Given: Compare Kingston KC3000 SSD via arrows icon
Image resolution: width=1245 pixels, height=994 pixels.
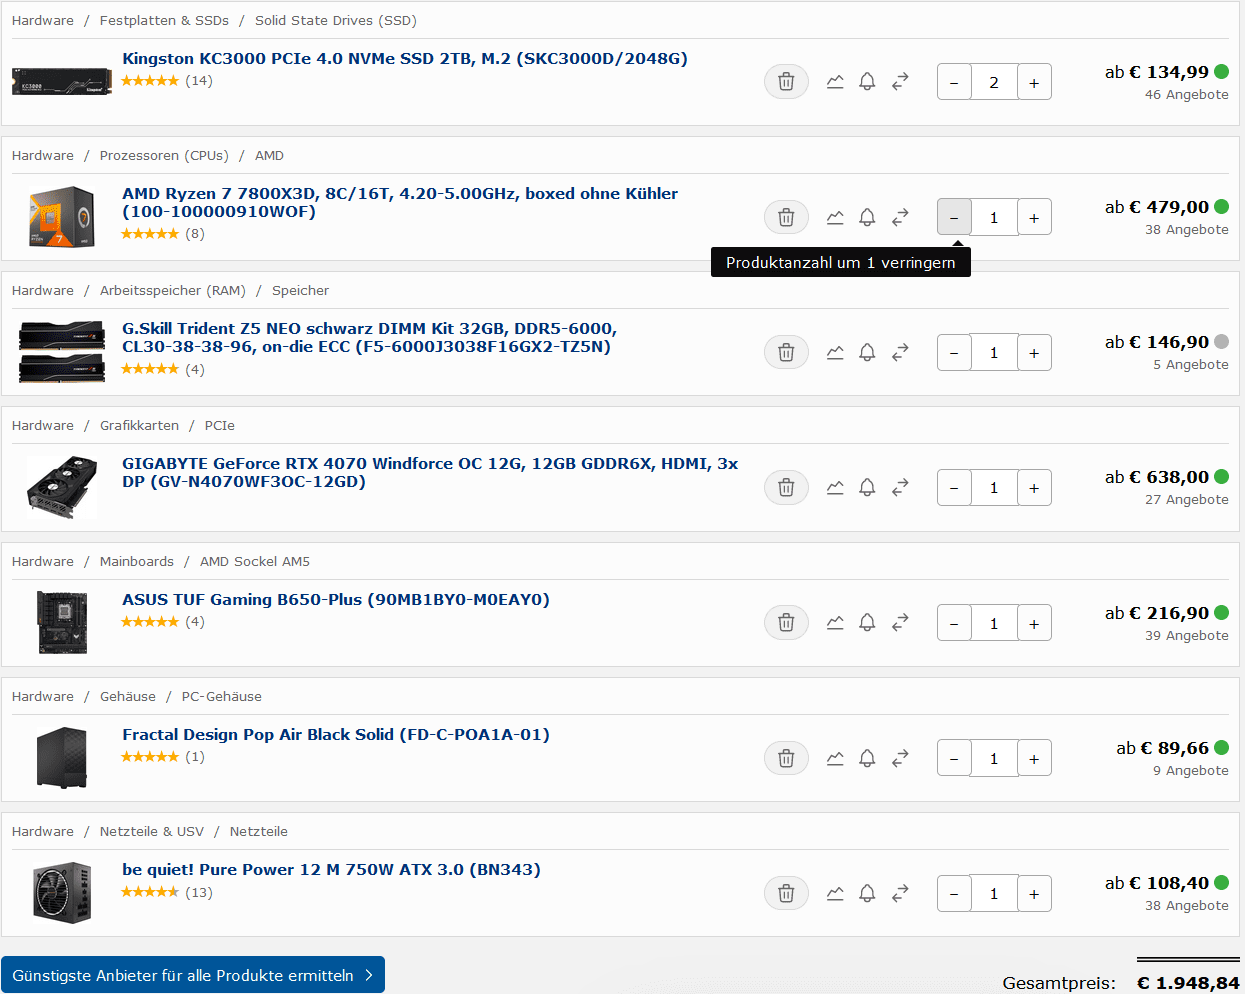Looking at the screenshot, I should 900,82.
